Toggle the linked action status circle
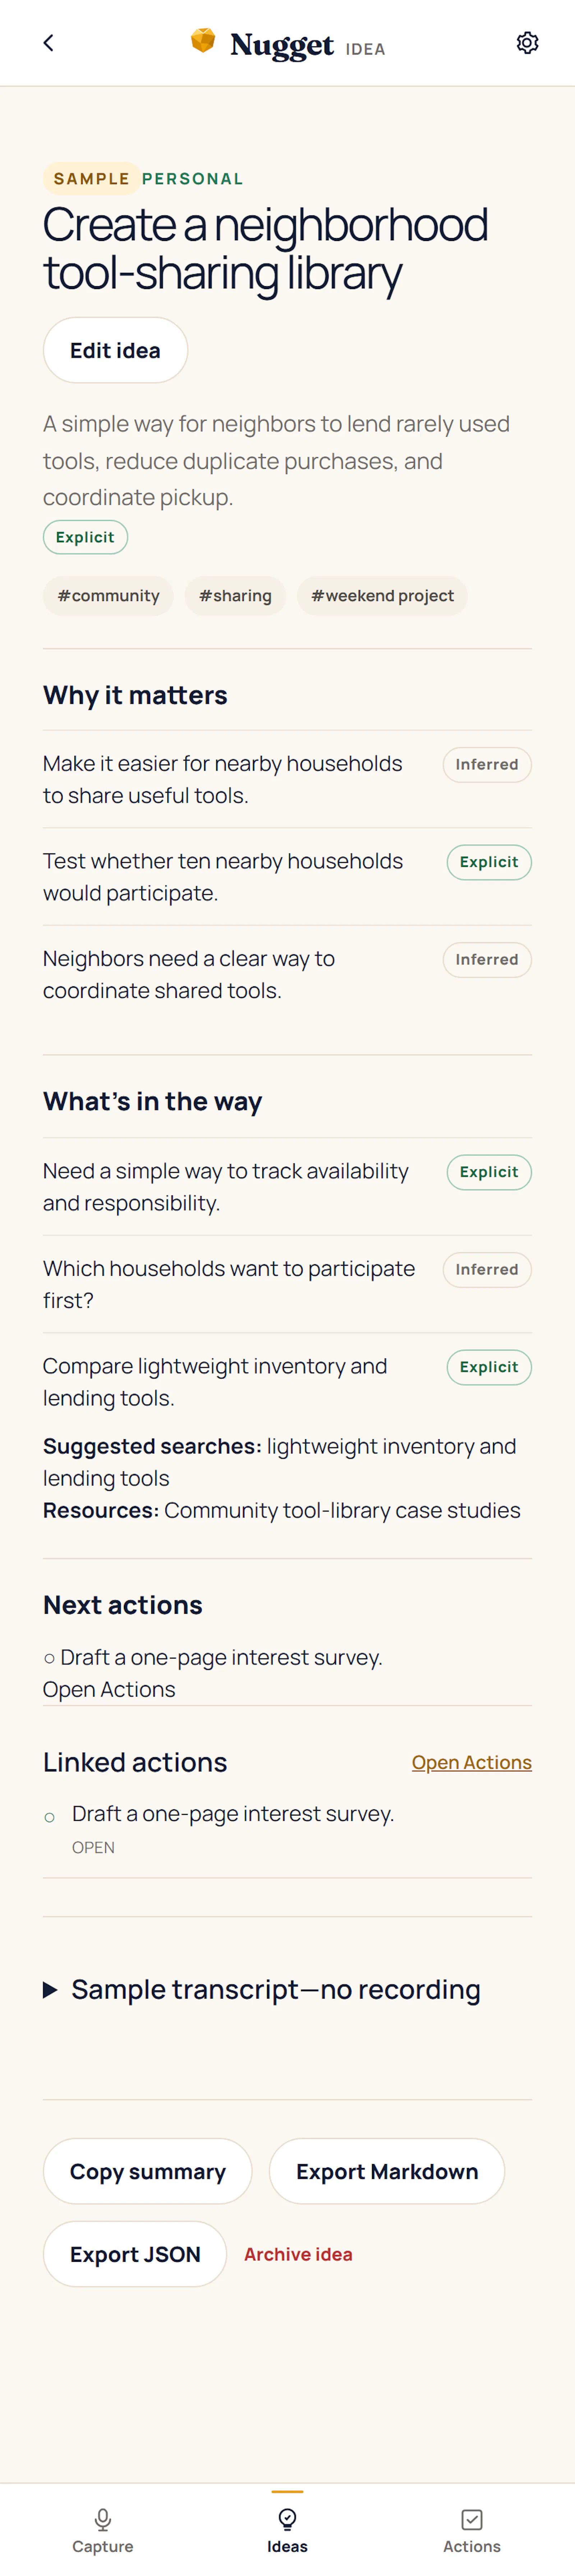Image resolution: width=575 pixels, height=2576 pixels. coord(49,1817)
